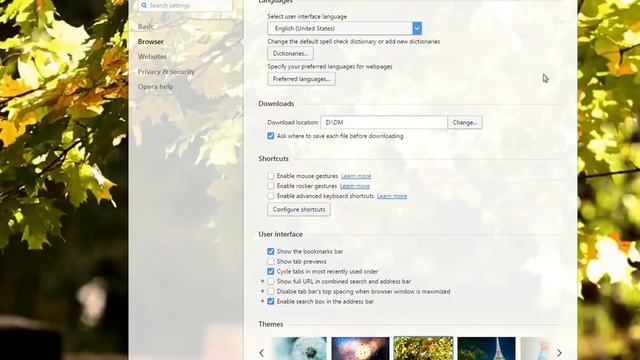Viewport: 640px width, 360px height.
Task: Click the Dictionaries... button
Action: [290, 53]
